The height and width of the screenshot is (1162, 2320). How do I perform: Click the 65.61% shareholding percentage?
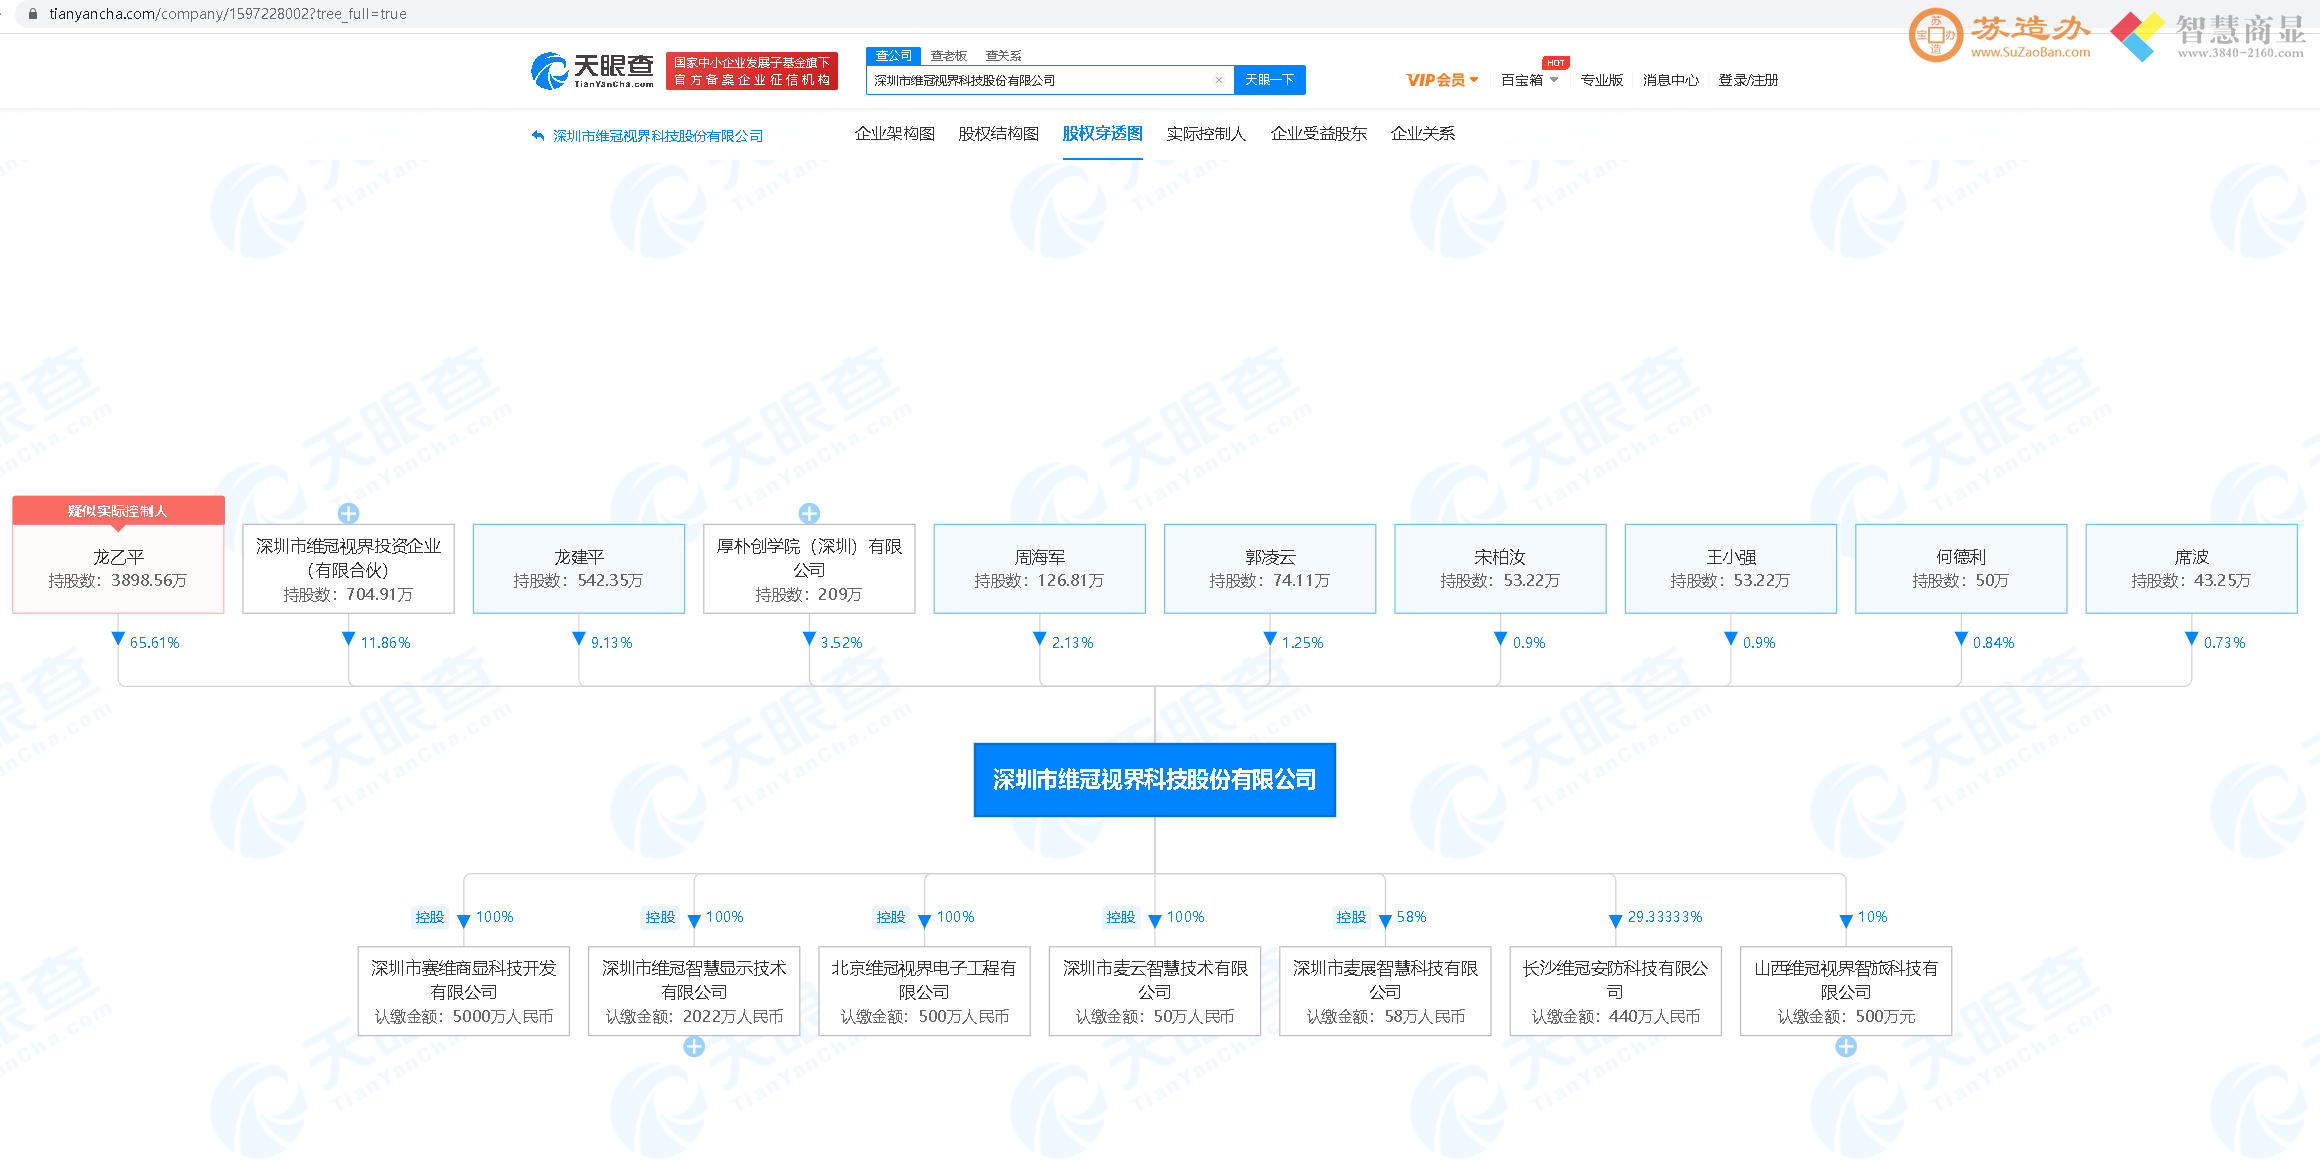point(155,642)
